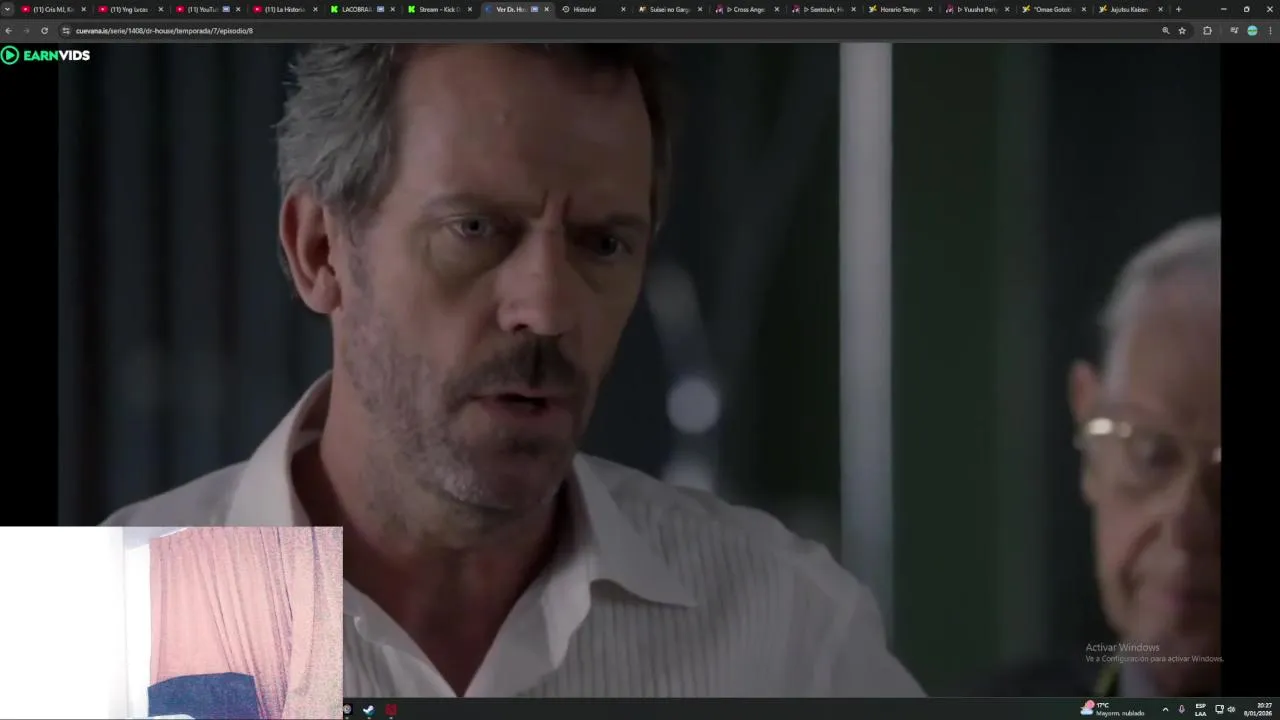This screenshot has width=1280, height=720.
Task: Close the Historial tab
Action: [x=623, y=9]
